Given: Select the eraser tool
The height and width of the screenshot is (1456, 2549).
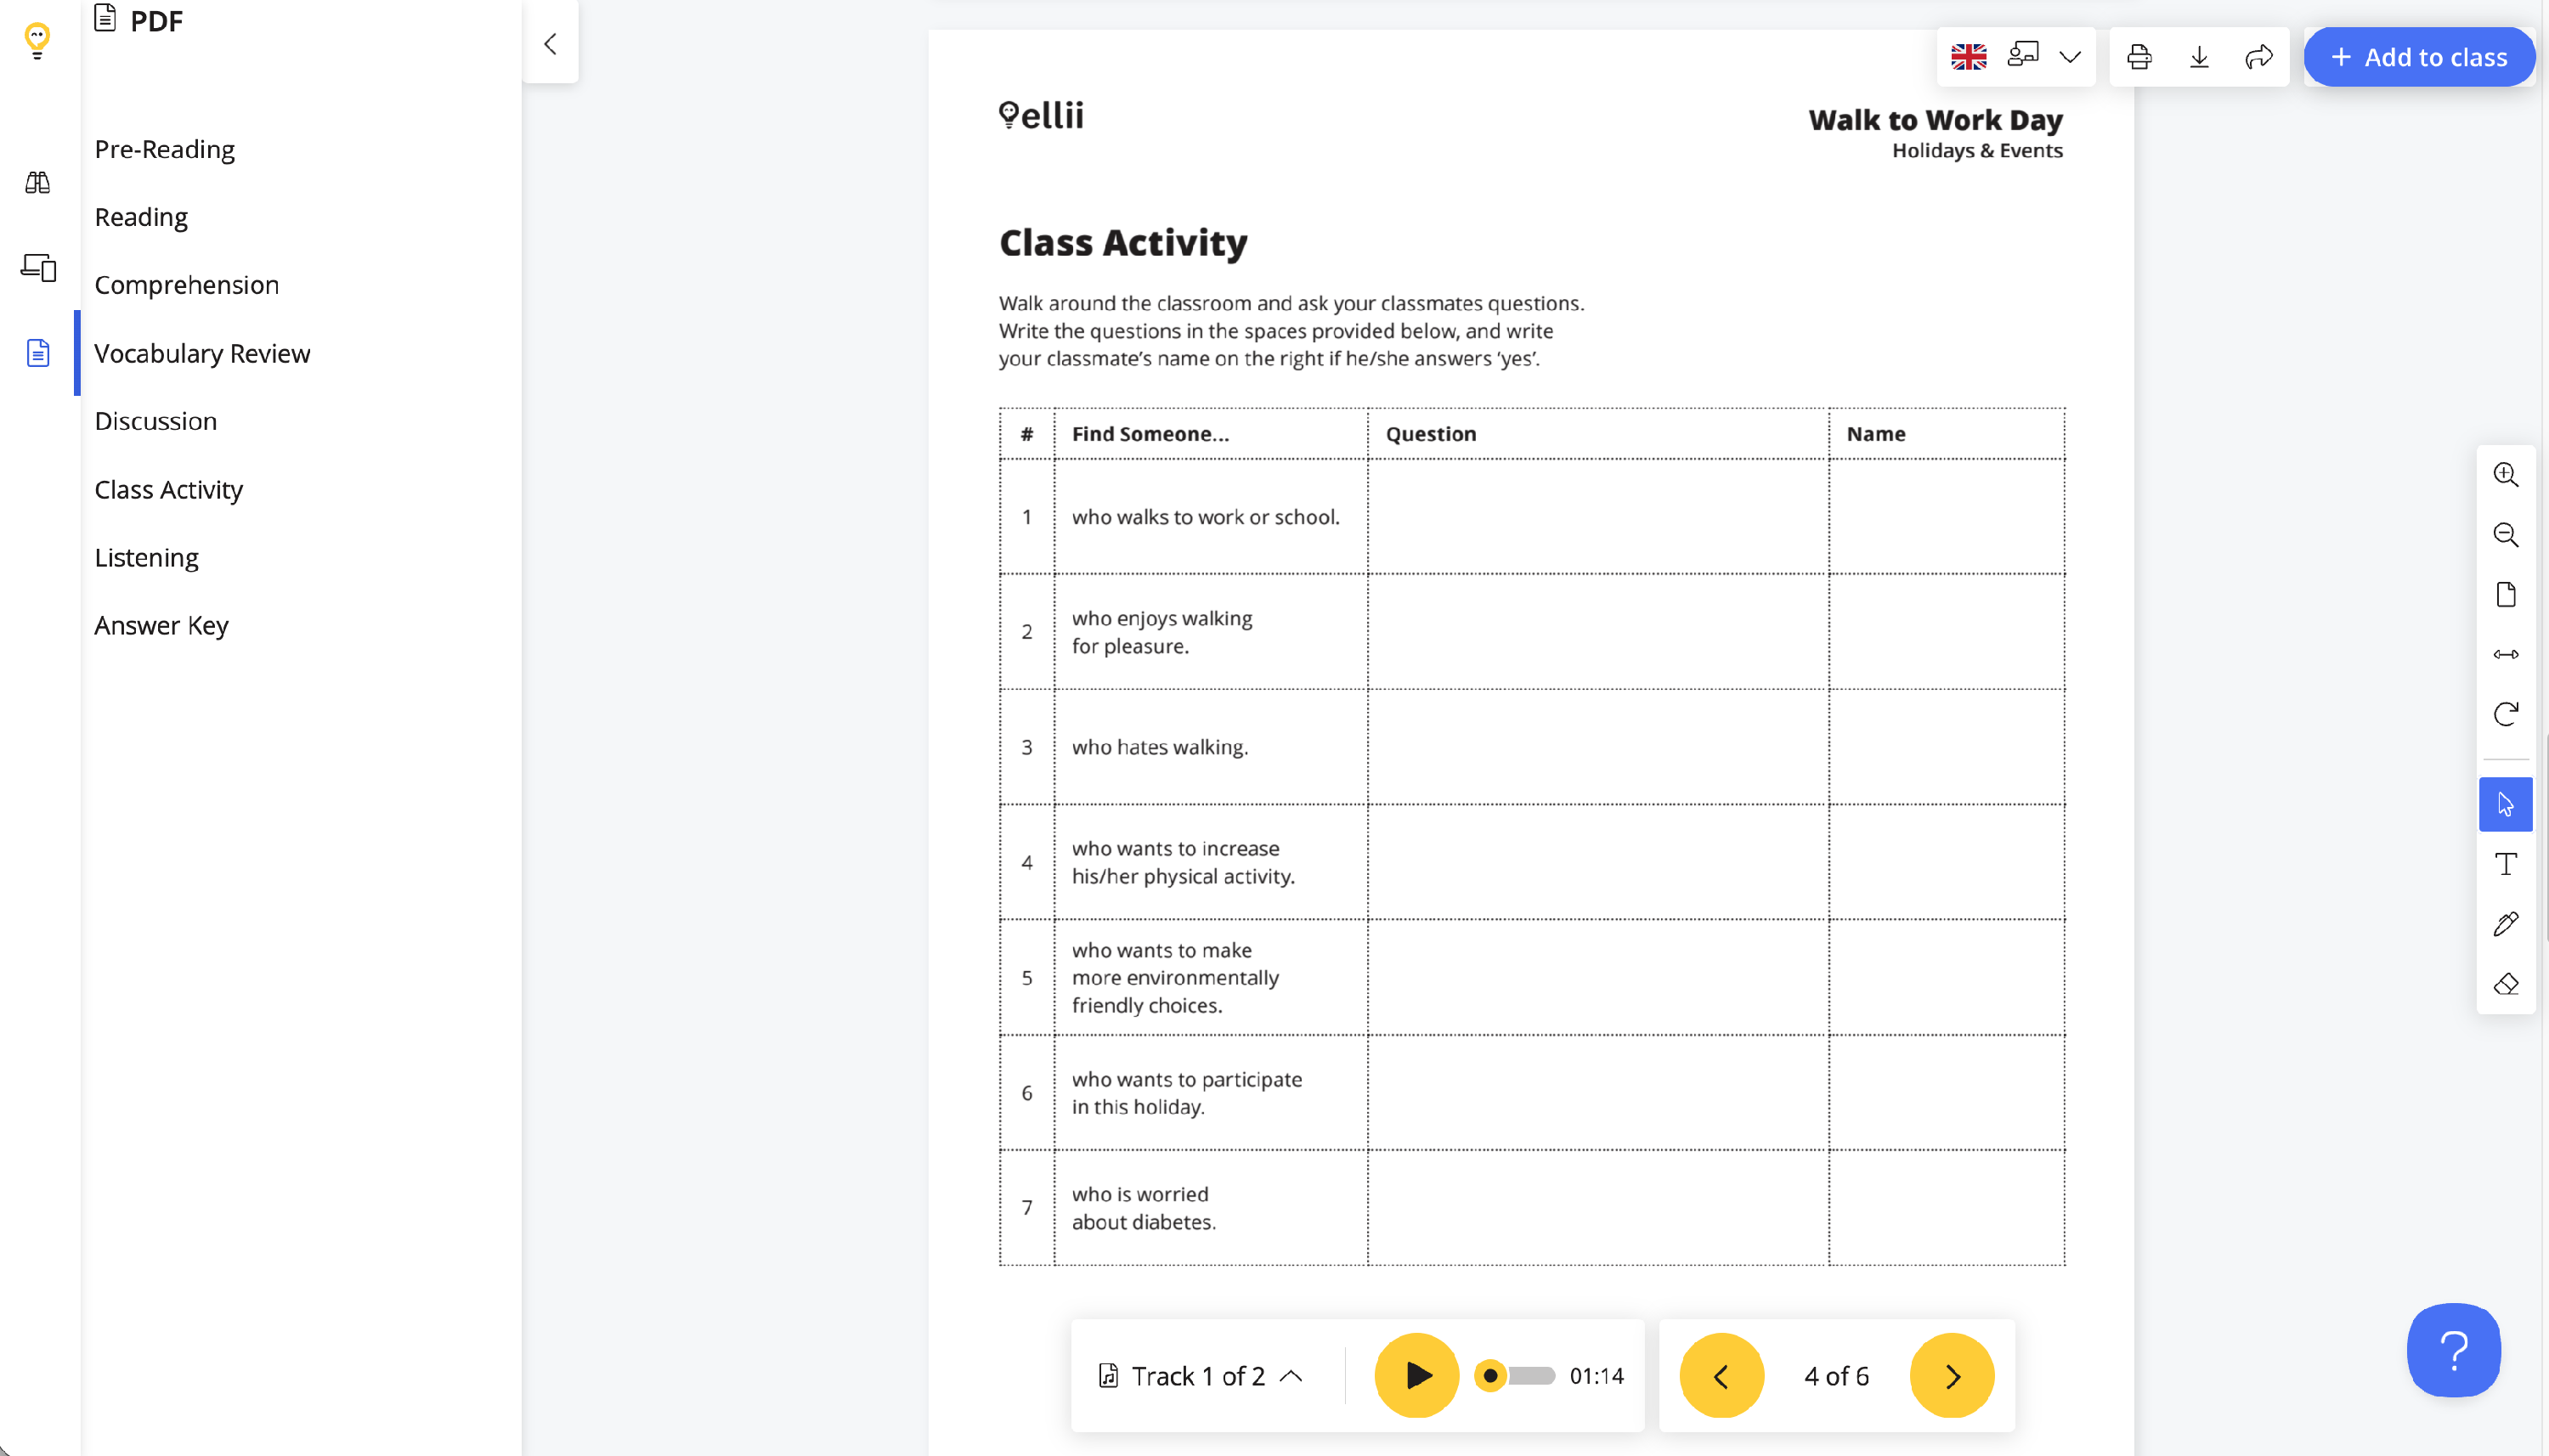Looking at the screenshot, I should pos(2505,984).
